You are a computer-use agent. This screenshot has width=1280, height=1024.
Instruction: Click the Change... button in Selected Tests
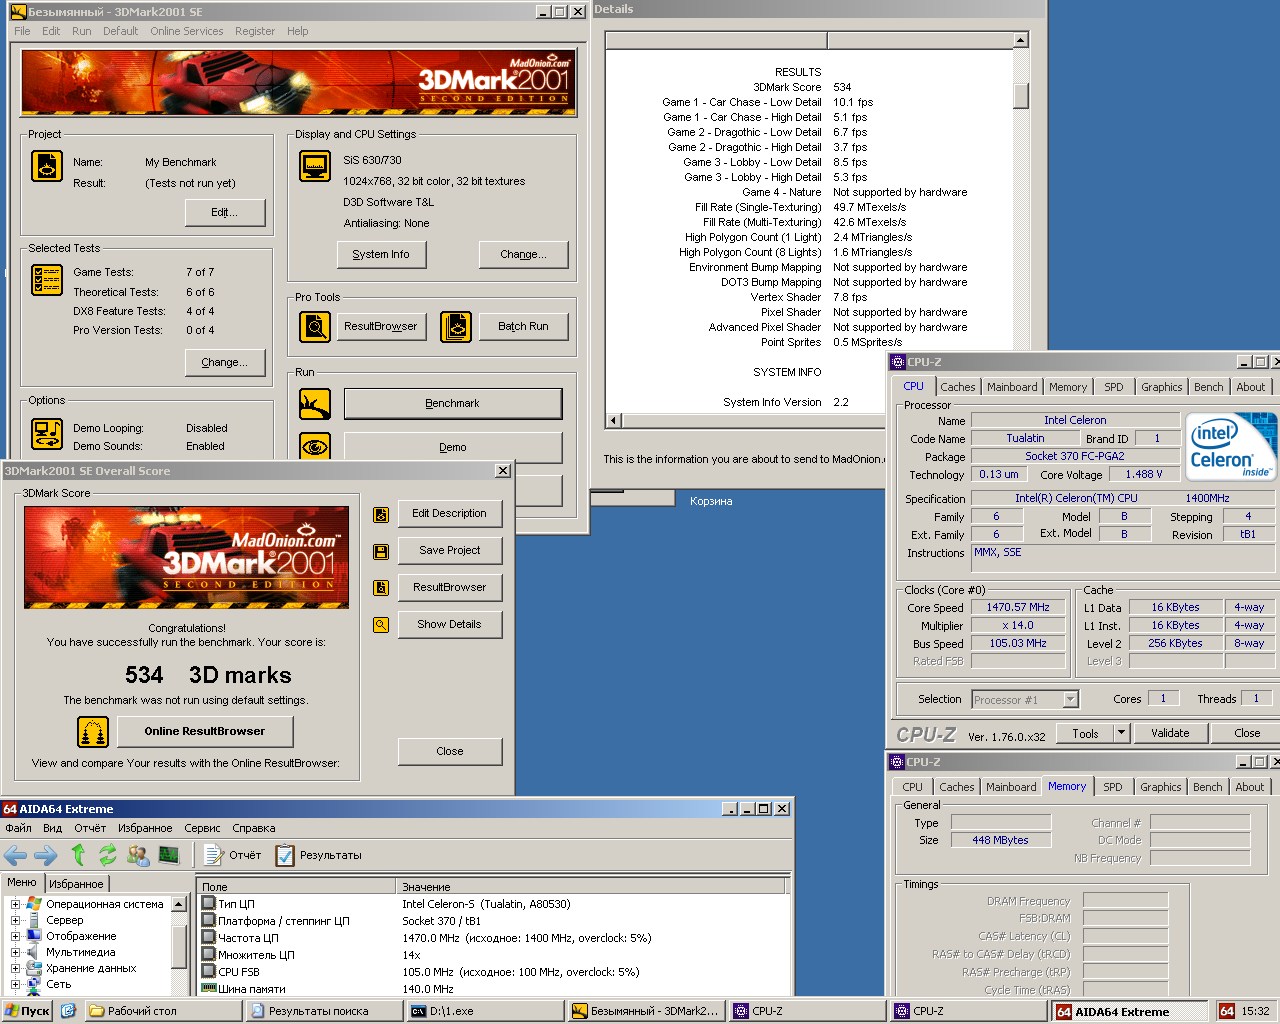tap(225, 362)
